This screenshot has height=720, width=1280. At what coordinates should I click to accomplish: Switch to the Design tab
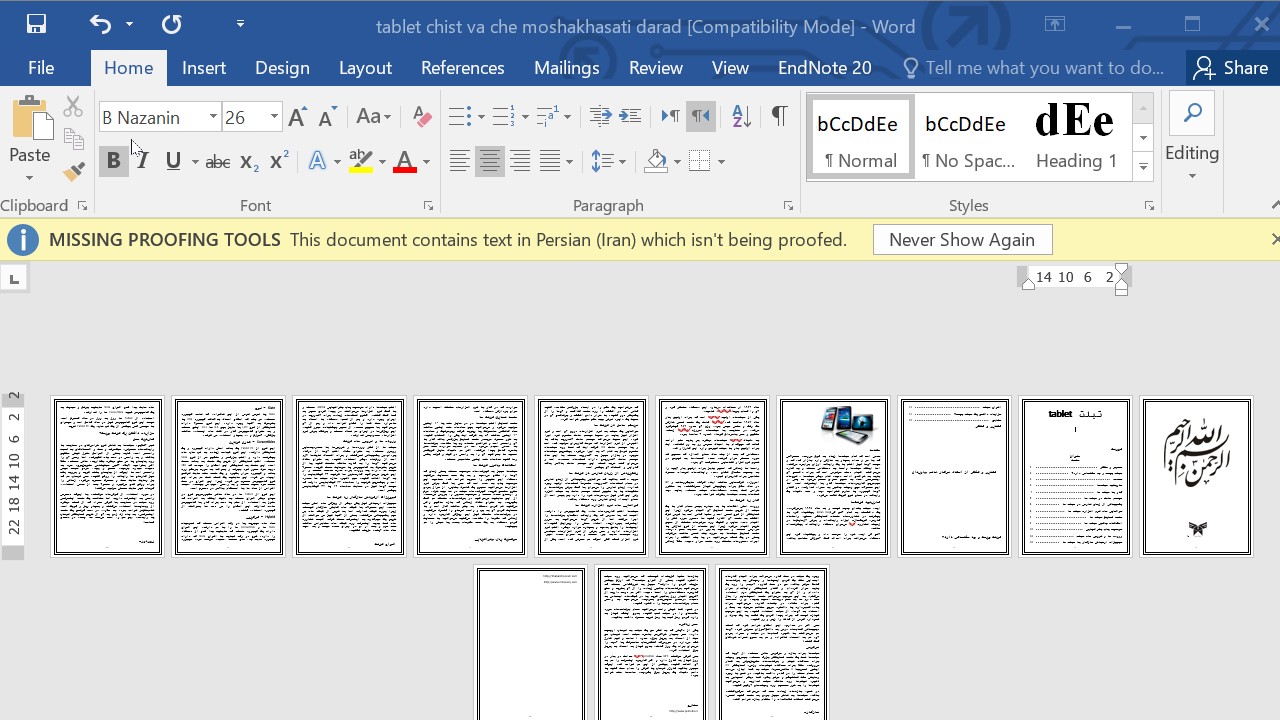point(282,68)
